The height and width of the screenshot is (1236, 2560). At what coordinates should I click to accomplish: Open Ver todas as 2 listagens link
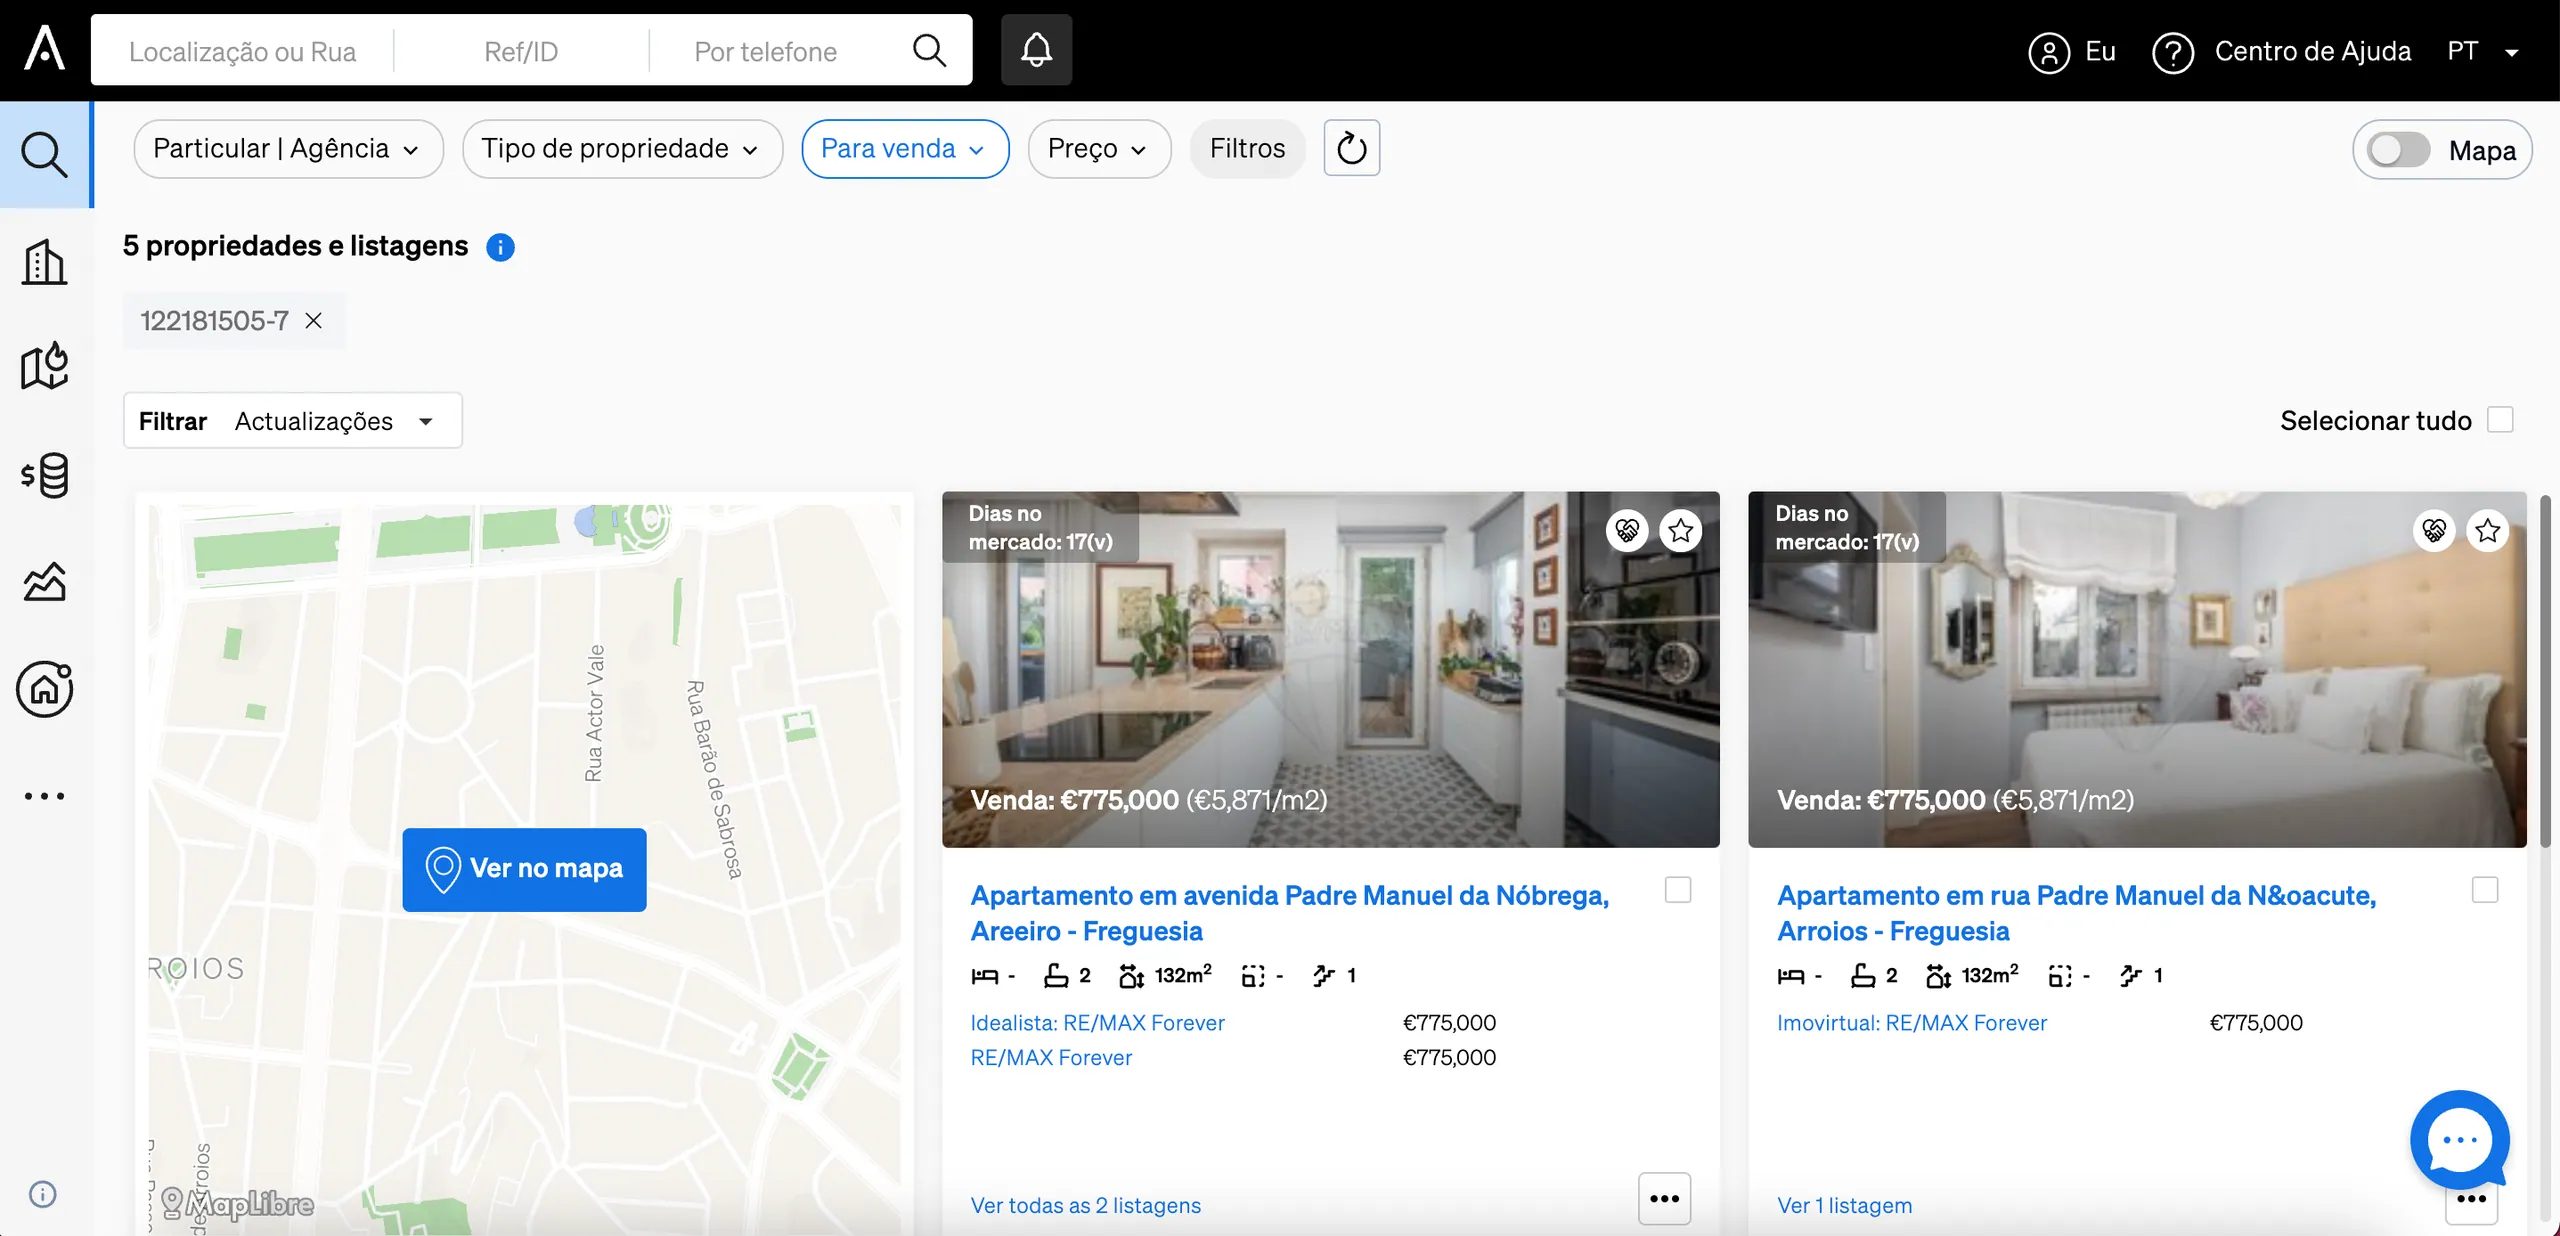coord(1086,1205)
